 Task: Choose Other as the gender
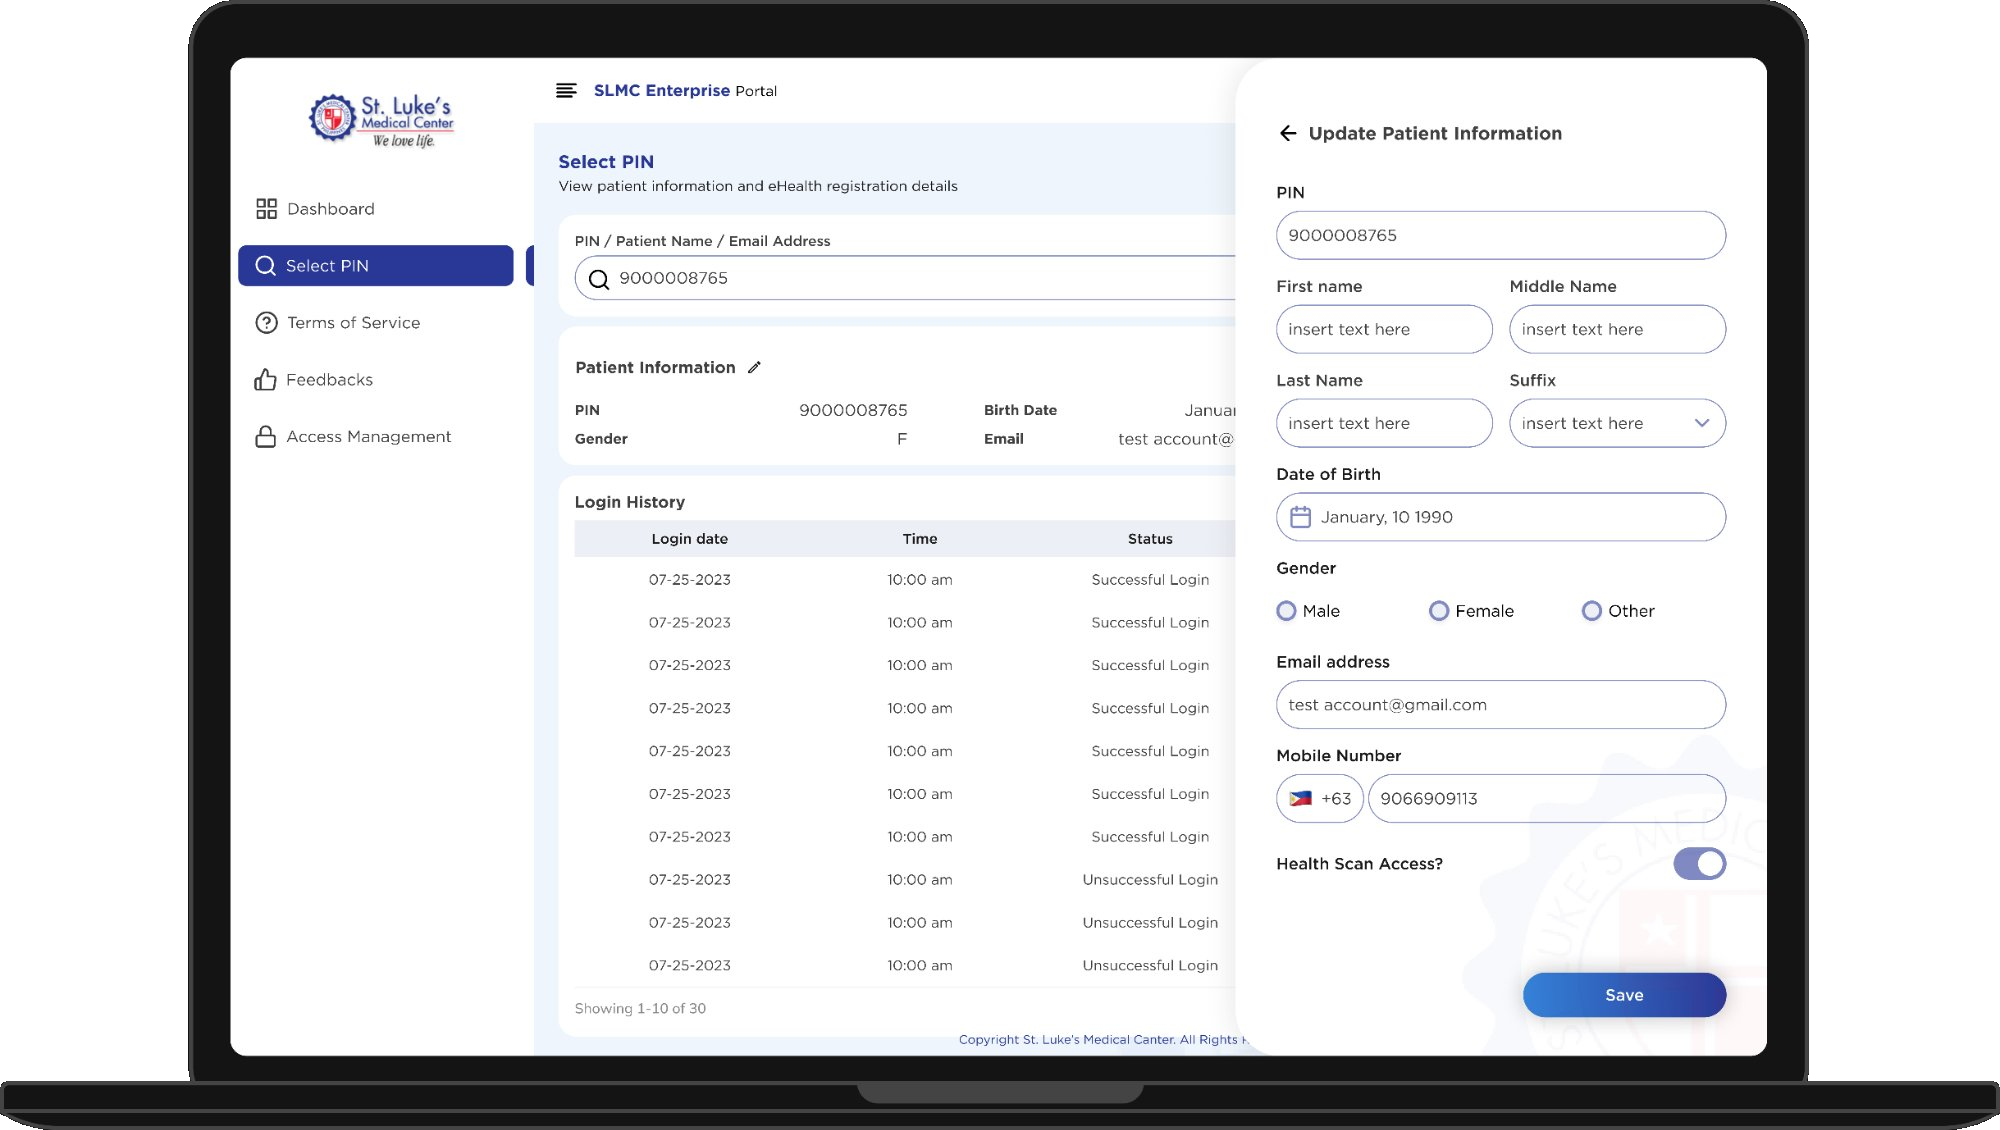pyautogui.click(x=1591, y=610)
